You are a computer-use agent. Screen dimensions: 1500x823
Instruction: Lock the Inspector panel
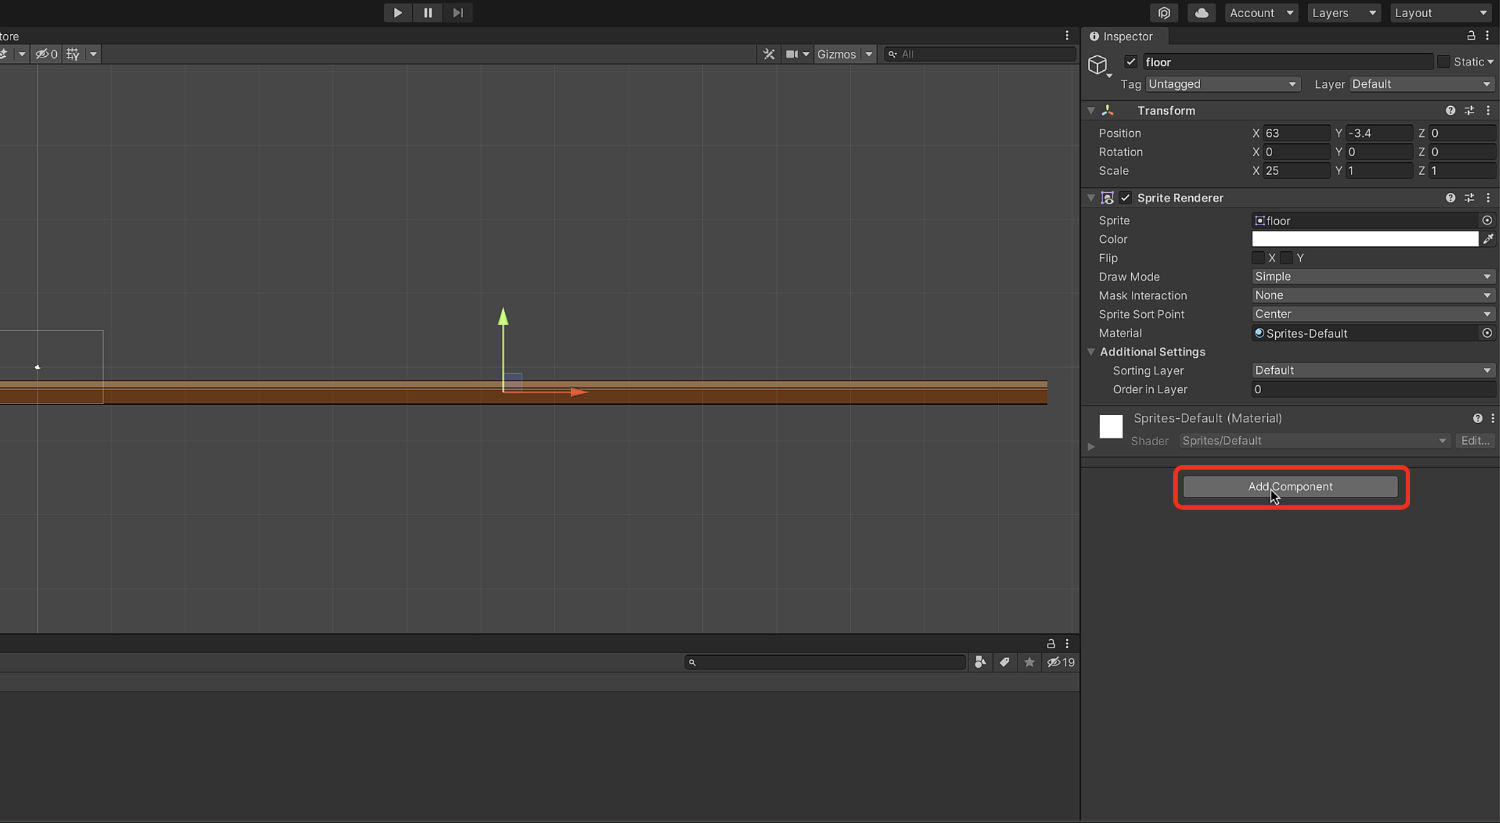[x=1471, y=36]
